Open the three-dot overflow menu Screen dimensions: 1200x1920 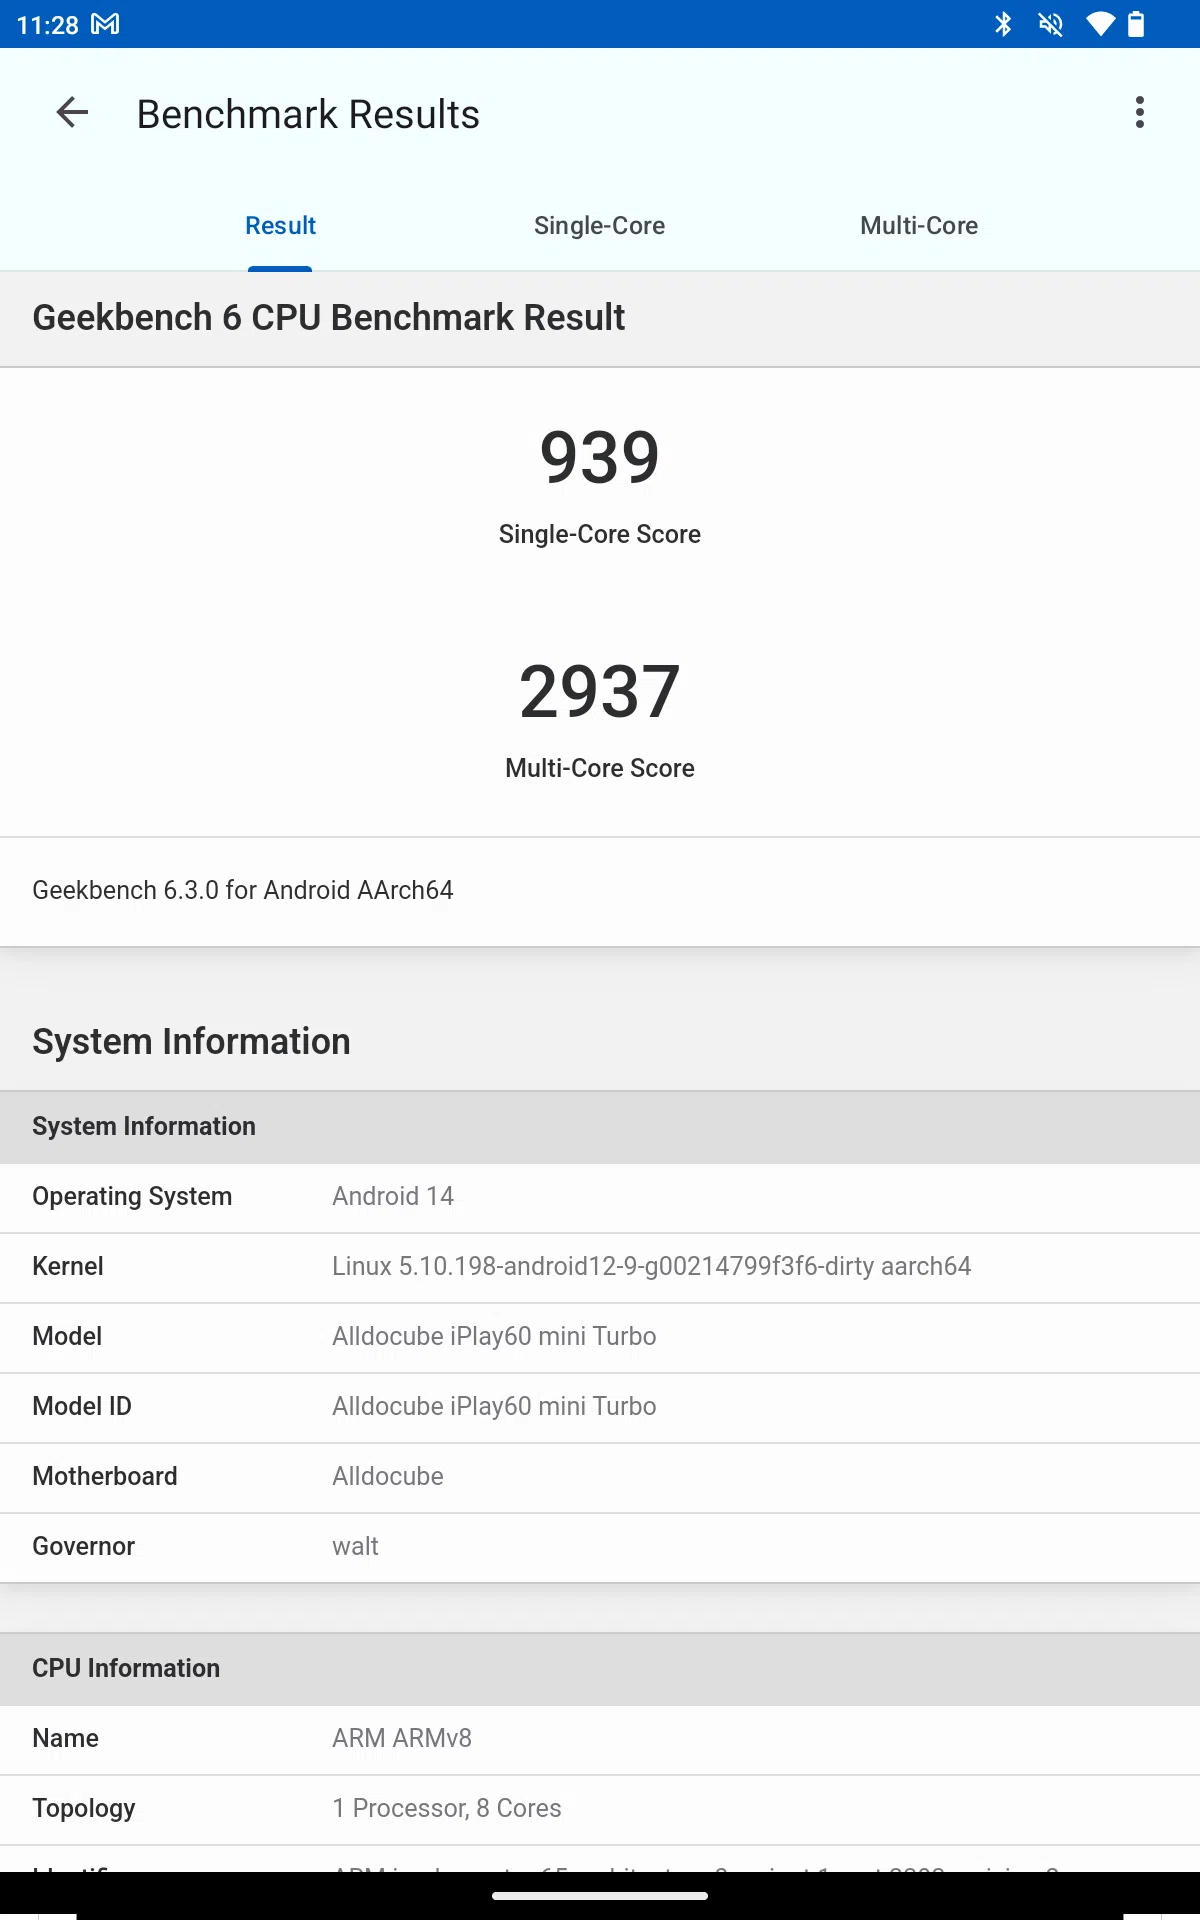point(1139,113)
